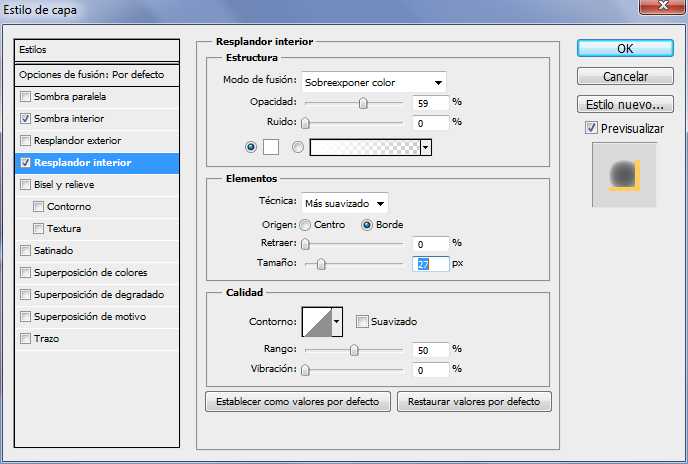Choose Borde as glow origin
Image resolution: width=688 pixels, height=464 pixels.
pos(367,225)
